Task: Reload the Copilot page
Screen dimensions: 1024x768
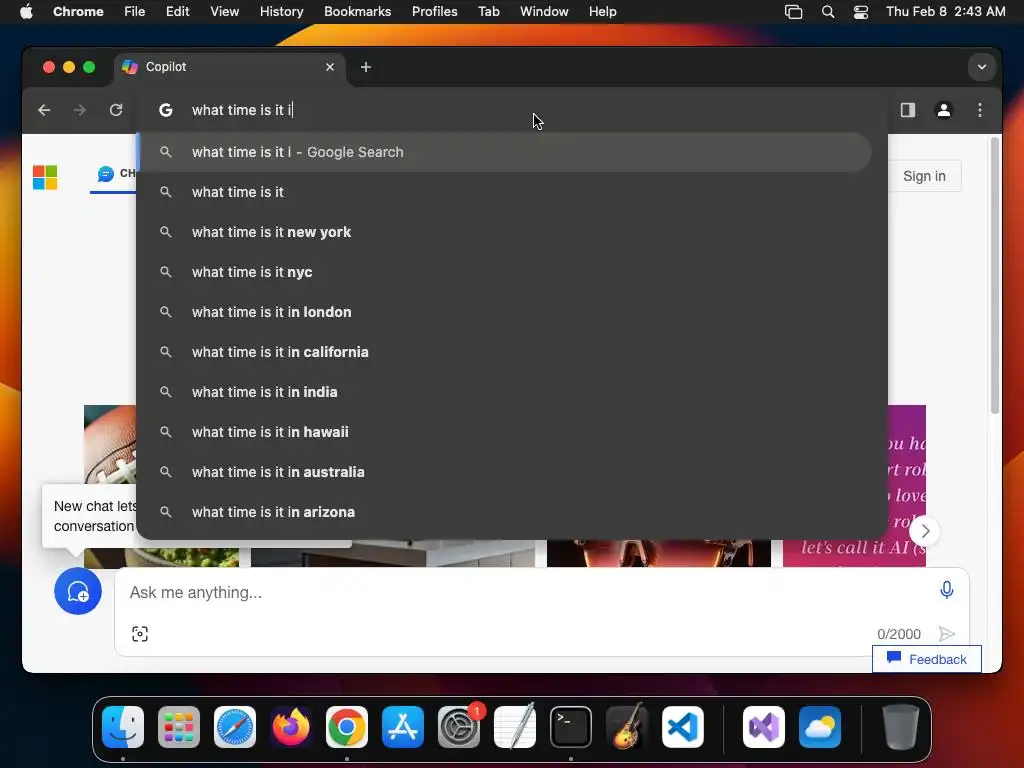Action: click(116, 110)
